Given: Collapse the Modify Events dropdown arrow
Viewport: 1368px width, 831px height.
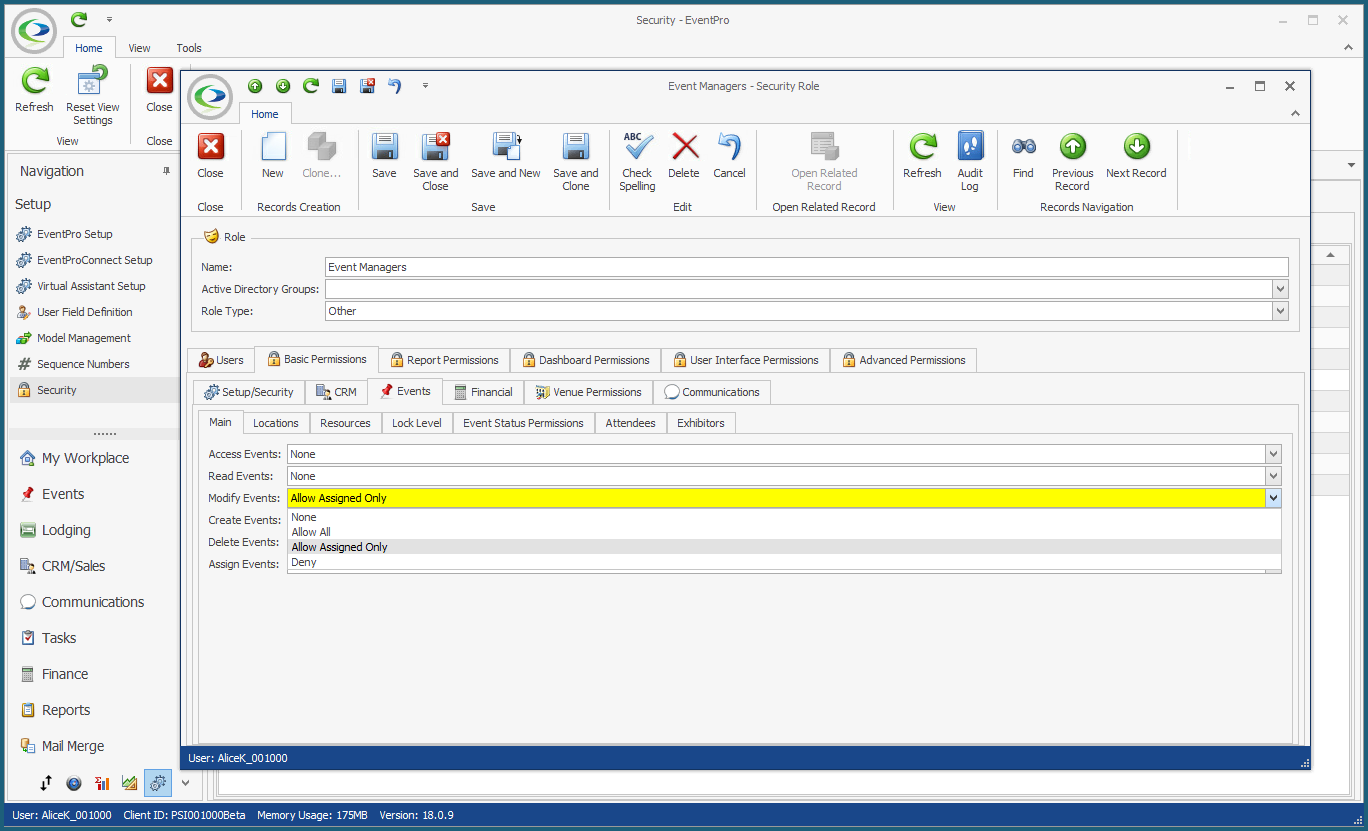Looking at the screenshot, I should pos(1273,498).
